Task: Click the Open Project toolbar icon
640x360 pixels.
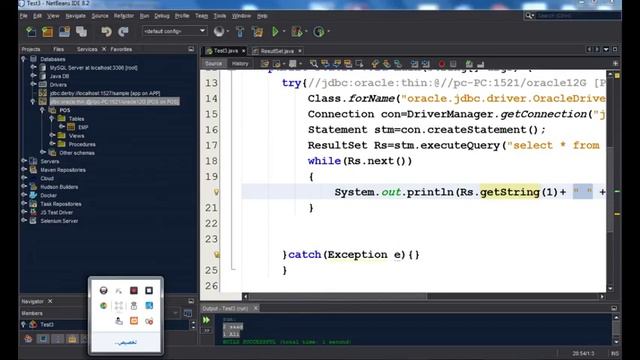Action: [64, 31]
